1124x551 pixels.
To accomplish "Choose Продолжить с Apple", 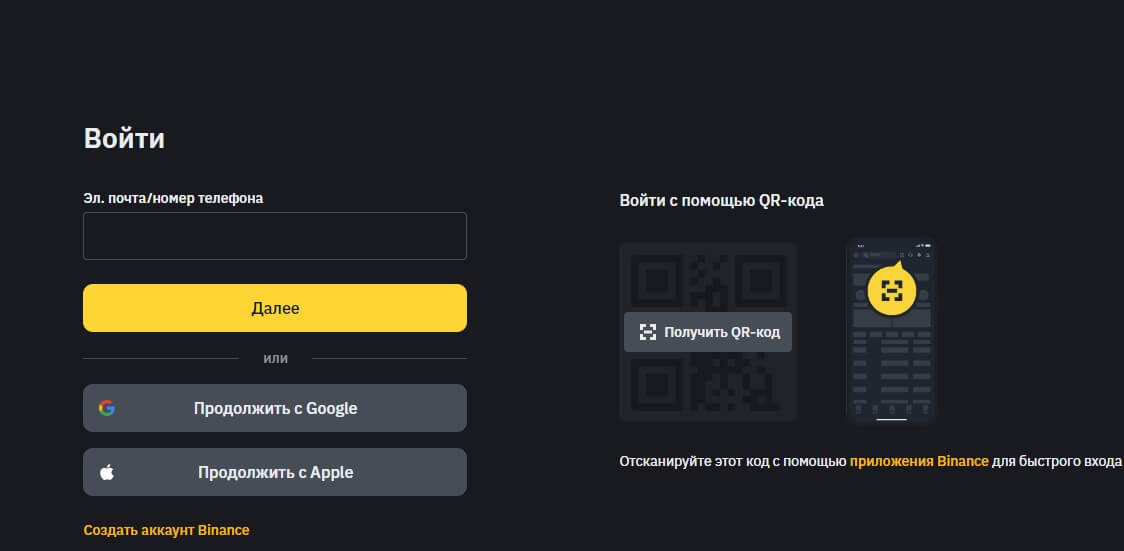I will click(x=275, y=472).
